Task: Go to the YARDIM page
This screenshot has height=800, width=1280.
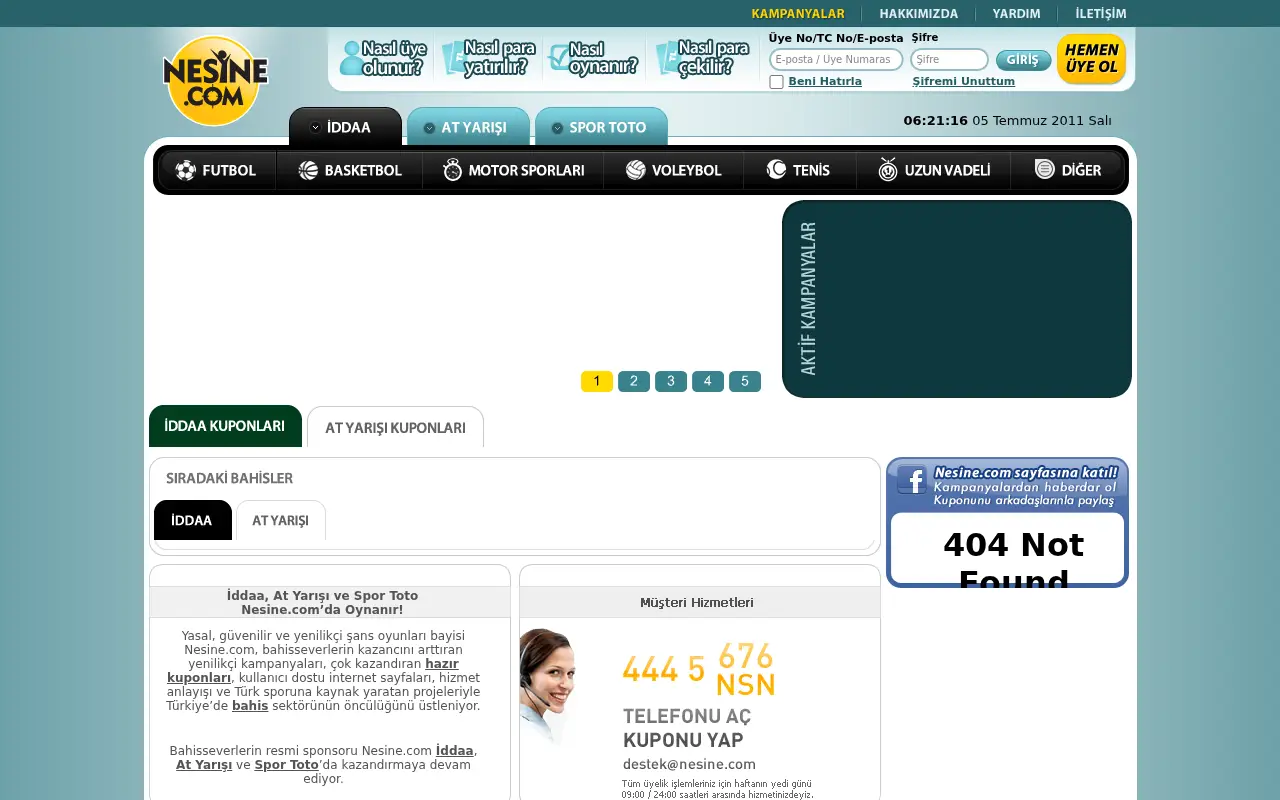Action: click(1016, 14)
